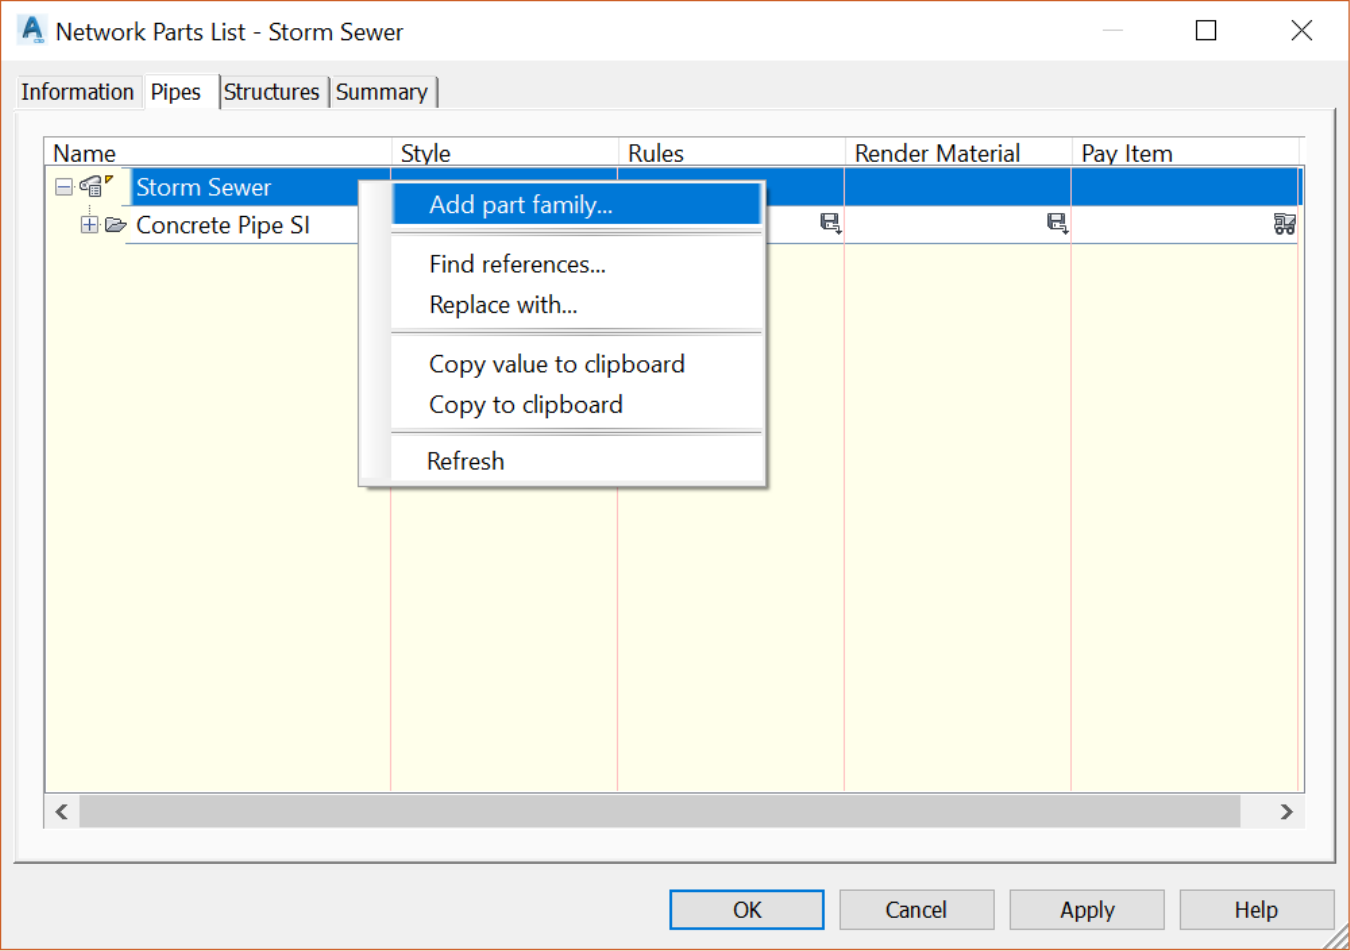Collapse the Storm Sewer tree node
The height and width of the screenshot is (951, 1350).
[x=64, y=187]
